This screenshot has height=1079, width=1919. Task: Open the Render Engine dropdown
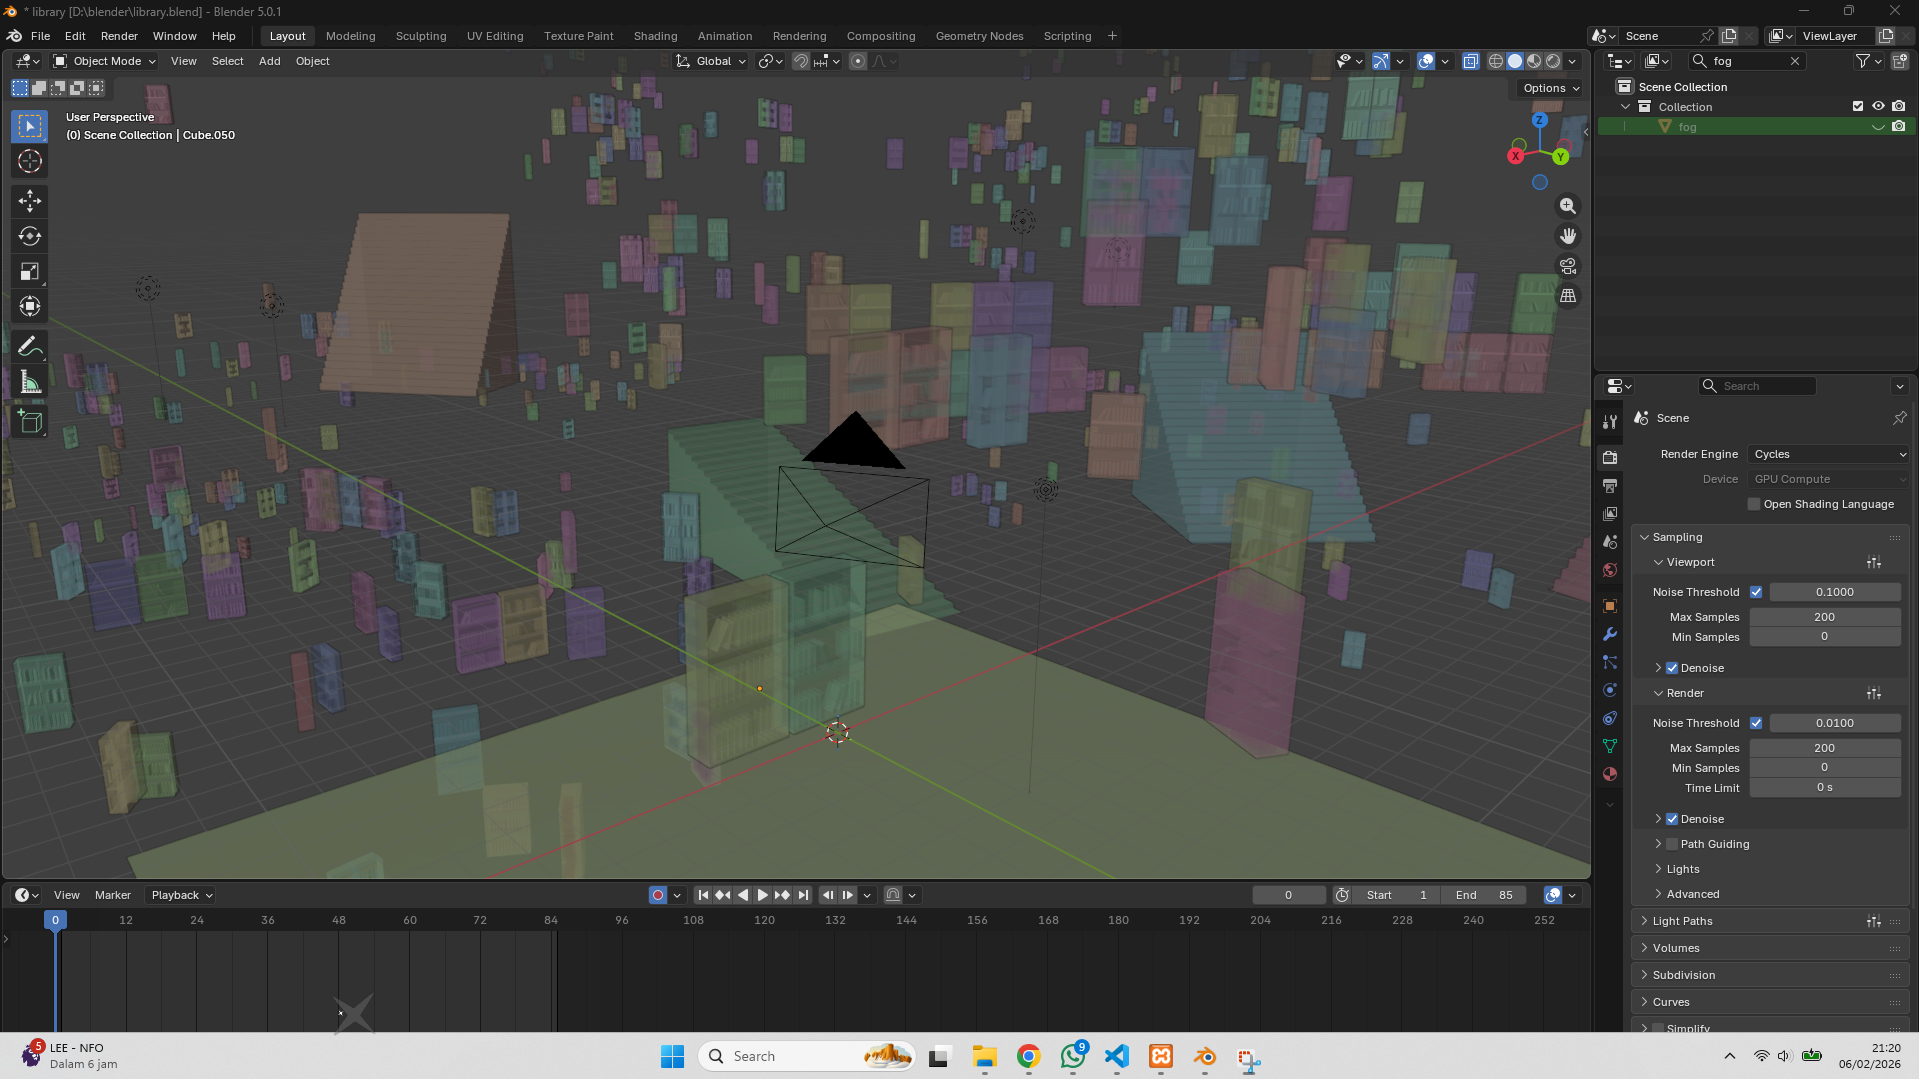pyautogui.click(x=1828, y=454)
